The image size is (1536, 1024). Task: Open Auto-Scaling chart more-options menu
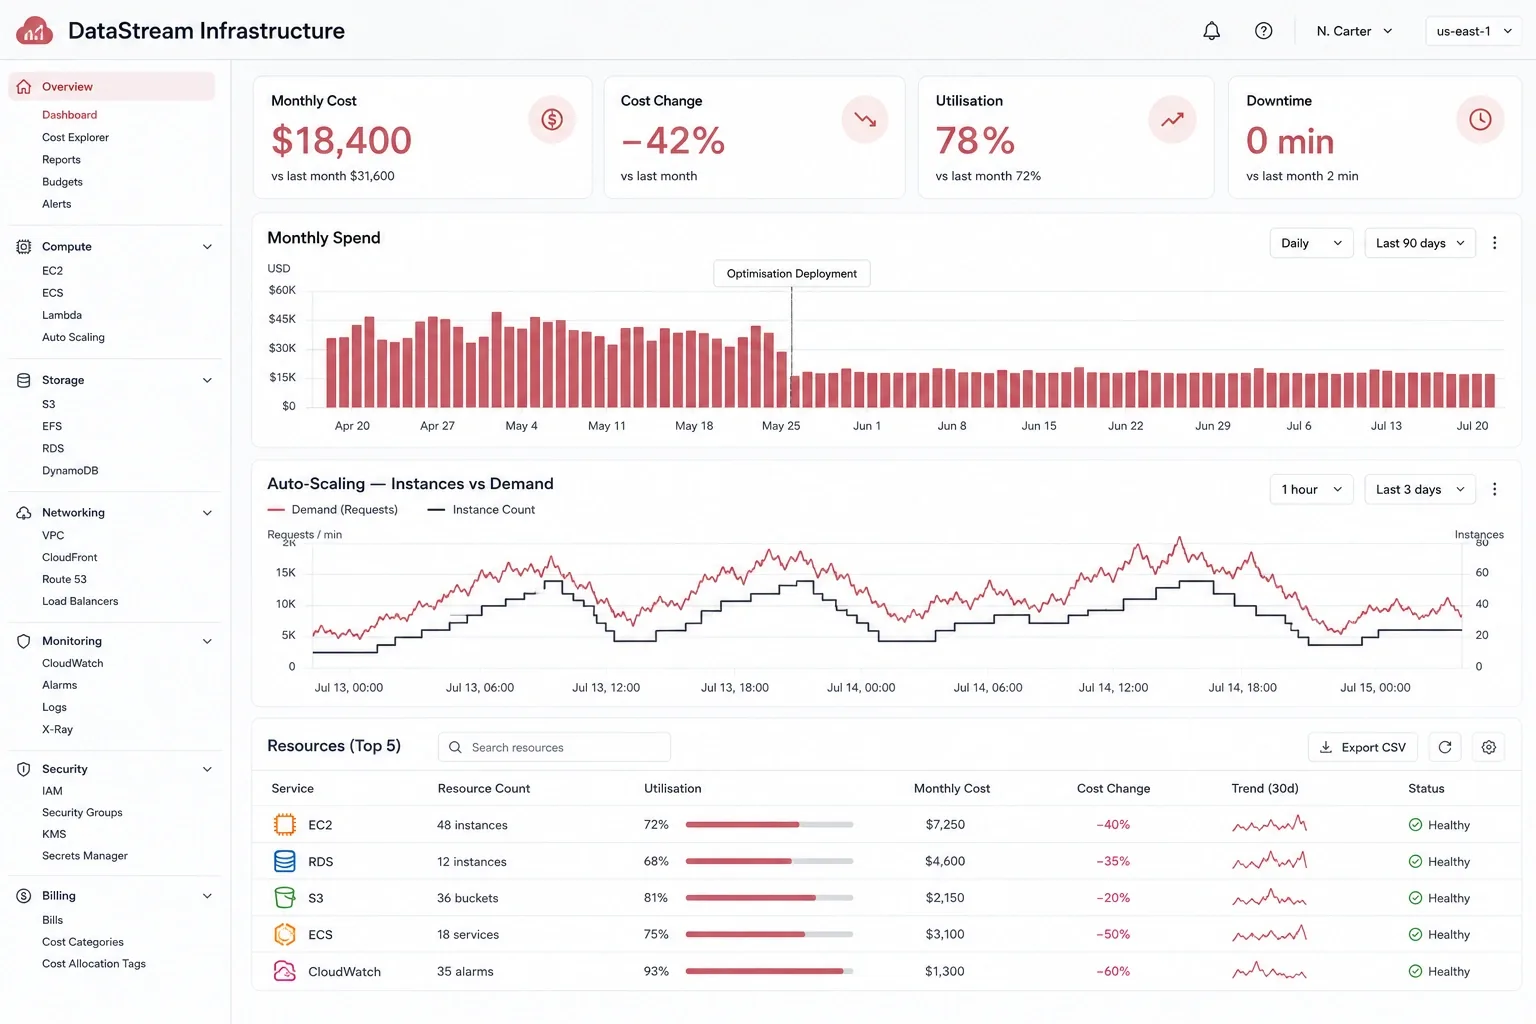coord(1495,489)
